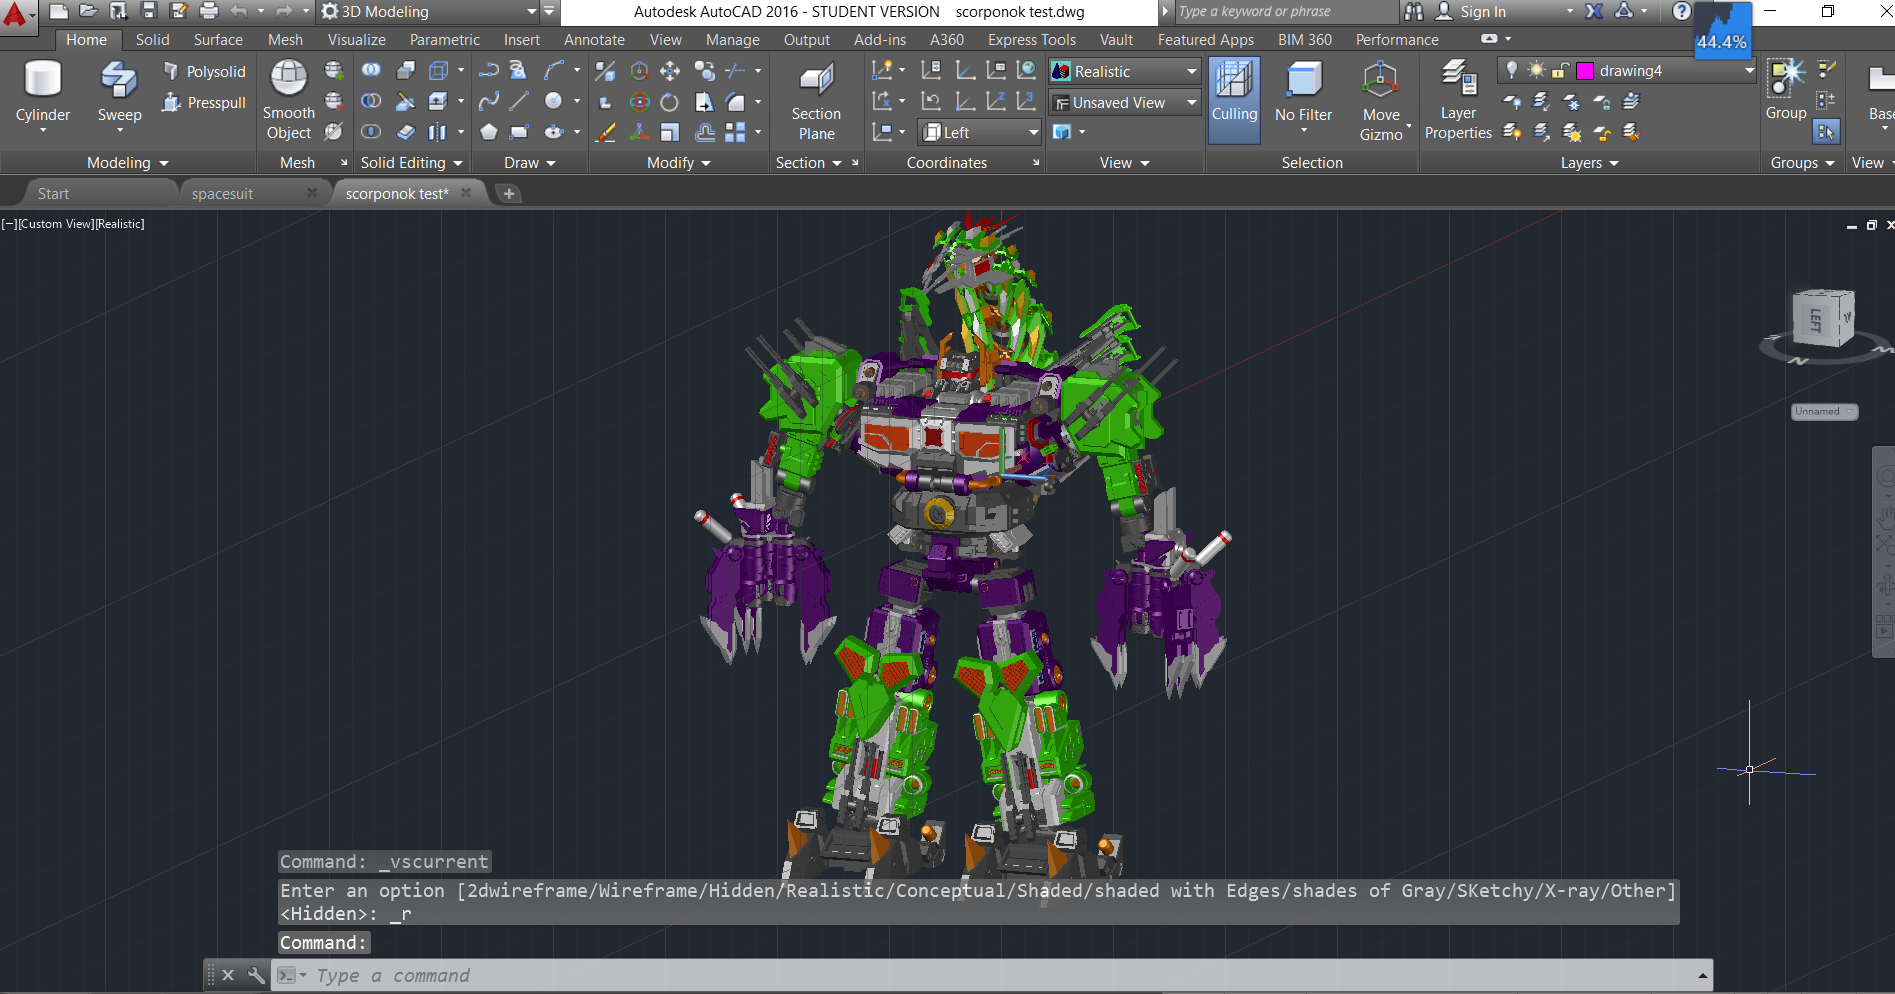Switch to the Visualize ribbon tab
This screenshot has height=994, width=1895.
click(356, 40)
